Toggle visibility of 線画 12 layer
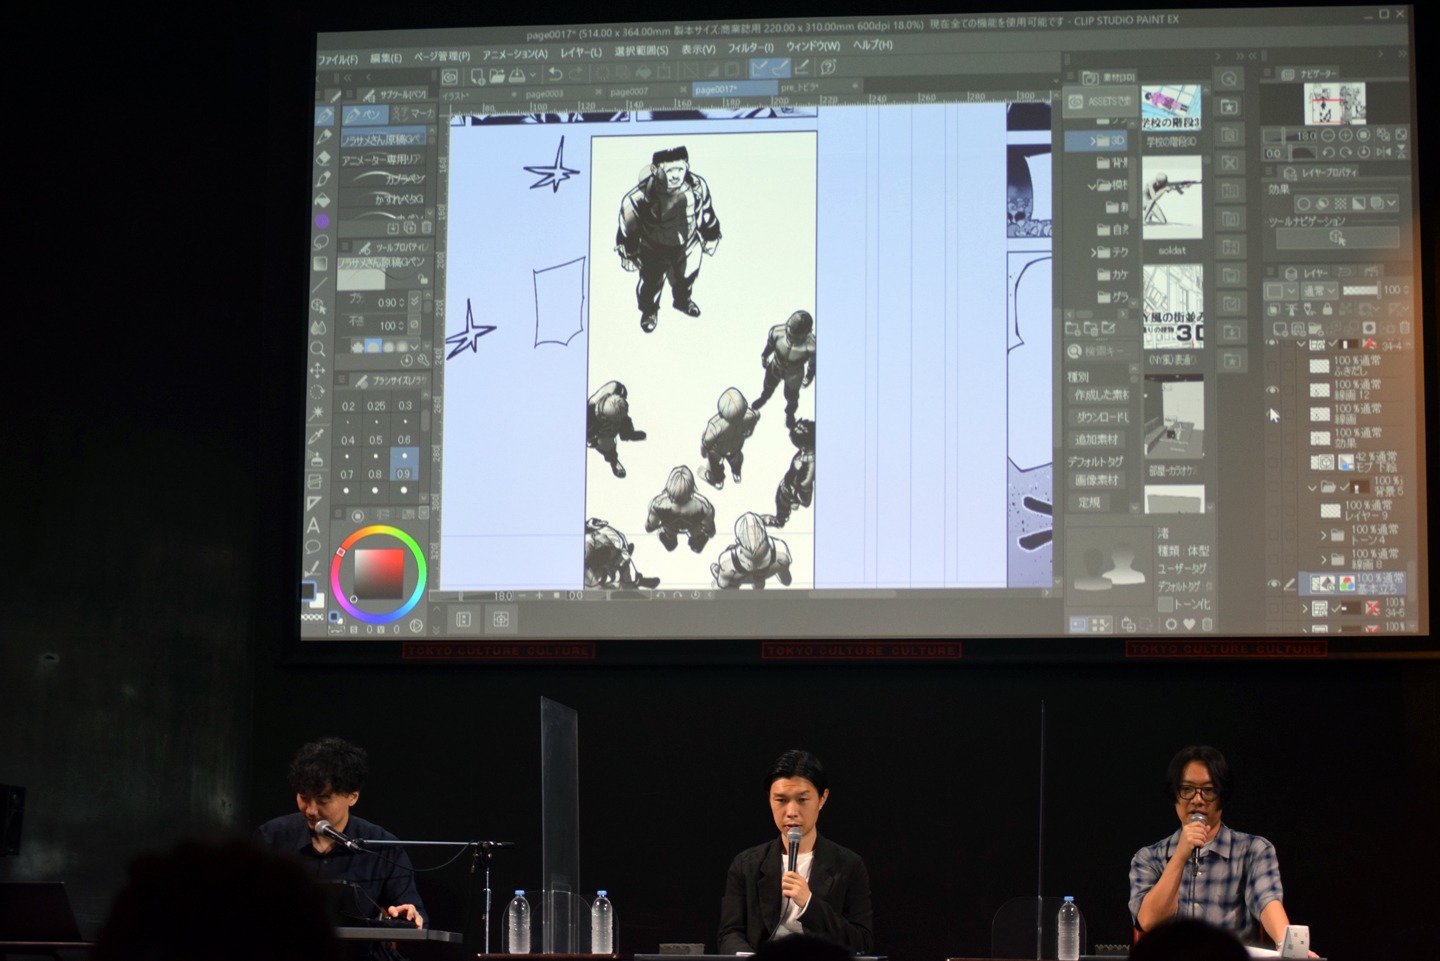 coord(1273,390)
